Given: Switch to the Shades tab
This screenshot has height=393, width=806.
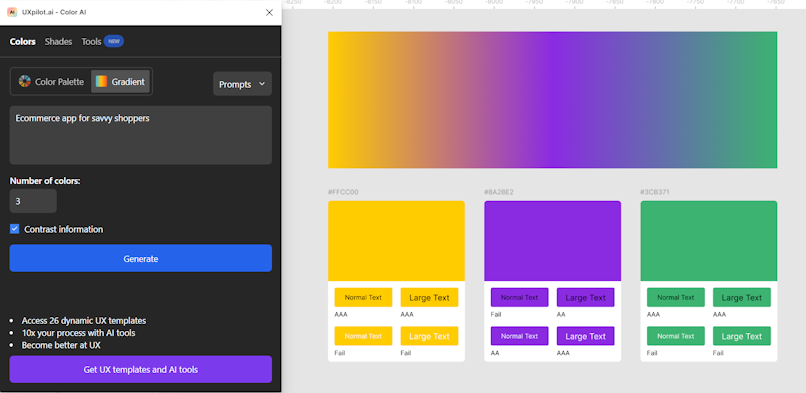Looking at the screenshot, I should tap(58, 42).
